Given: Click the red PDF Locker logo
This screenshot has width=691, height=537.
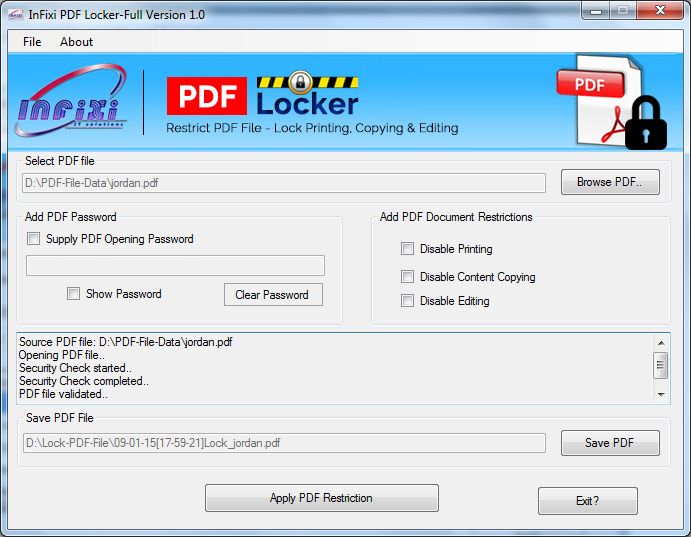Looking at the screenshot, I should tap(263, 95).
